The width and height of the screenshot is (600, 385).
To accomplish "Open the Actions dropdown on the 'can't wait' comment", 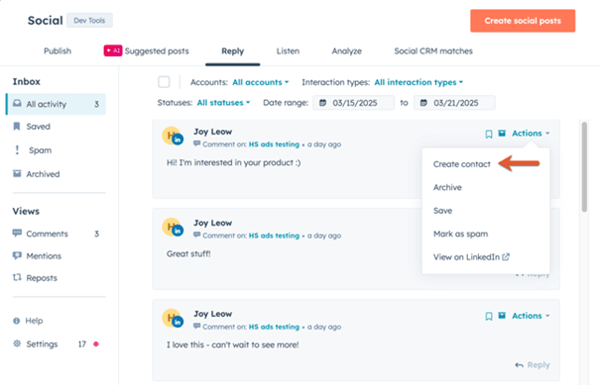I will pos(531,316).
